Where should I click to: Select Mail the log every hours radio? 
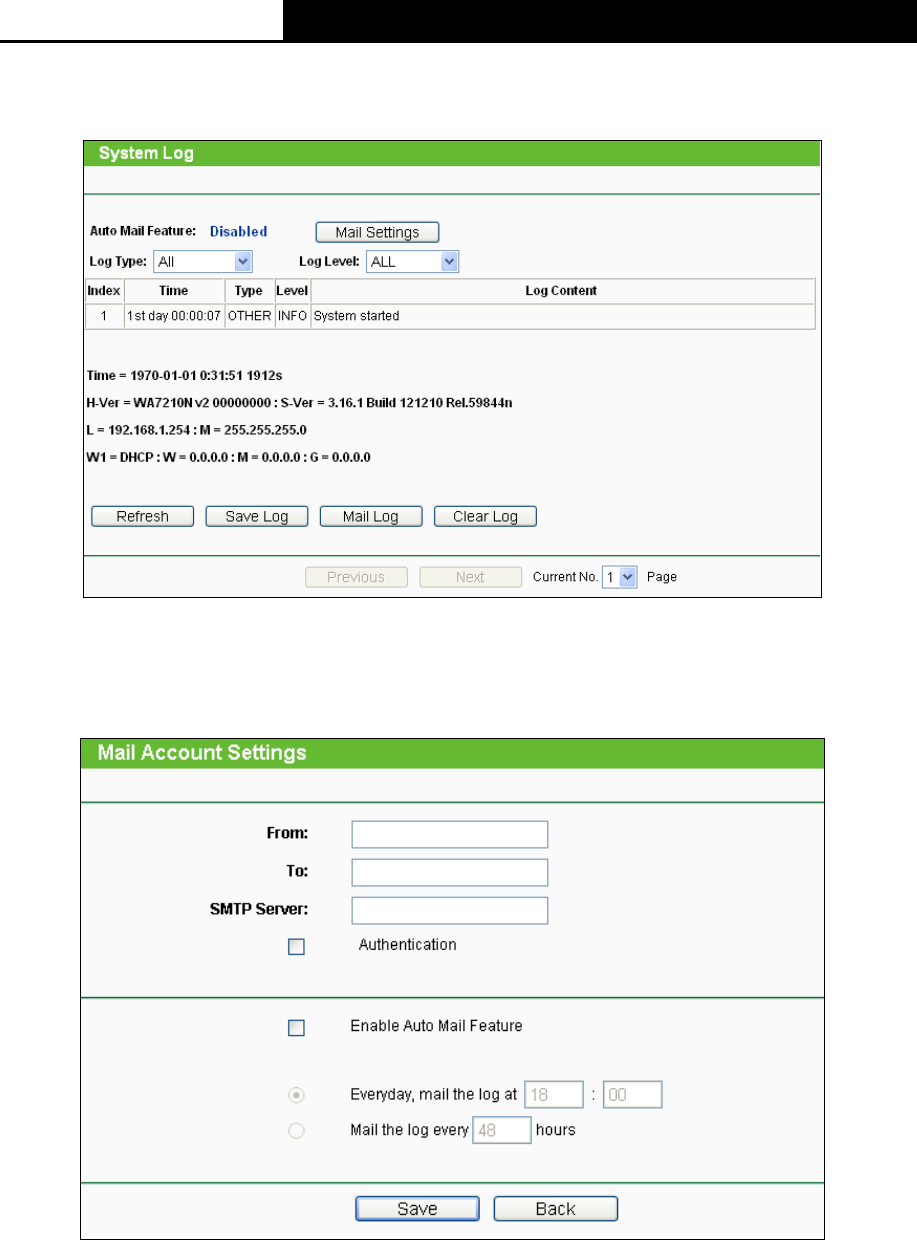point(296,1132)
